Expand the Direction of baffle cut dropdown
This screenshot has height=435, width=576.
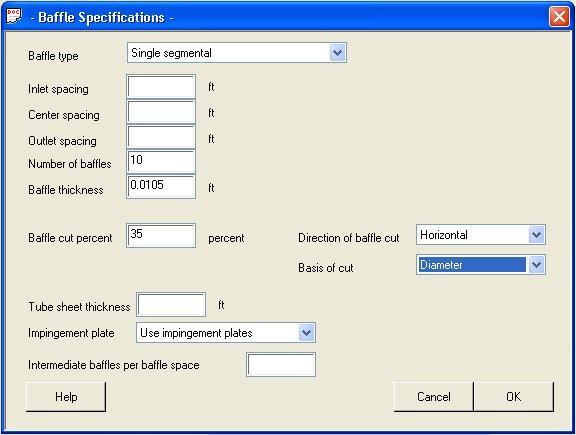(x=536, y=234)
